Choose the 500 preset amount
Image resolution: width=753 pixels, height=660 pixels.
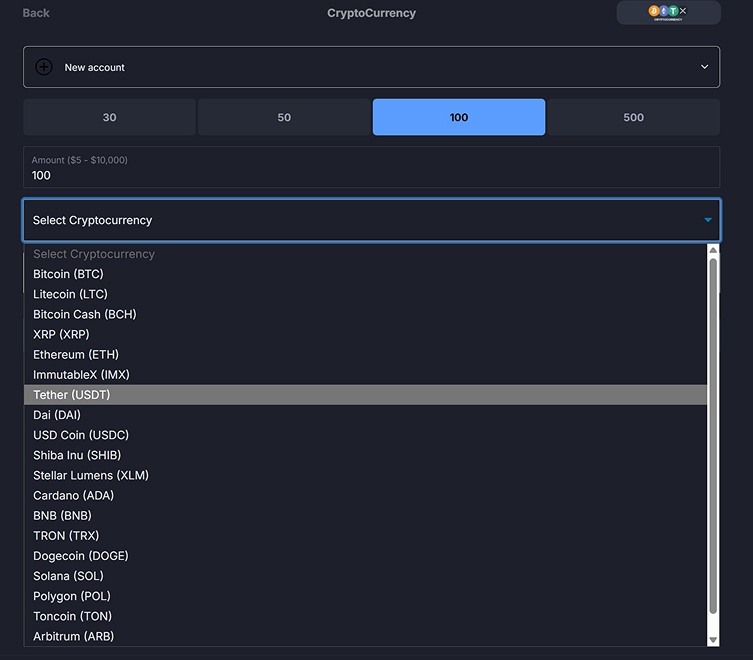pos(633,117)
